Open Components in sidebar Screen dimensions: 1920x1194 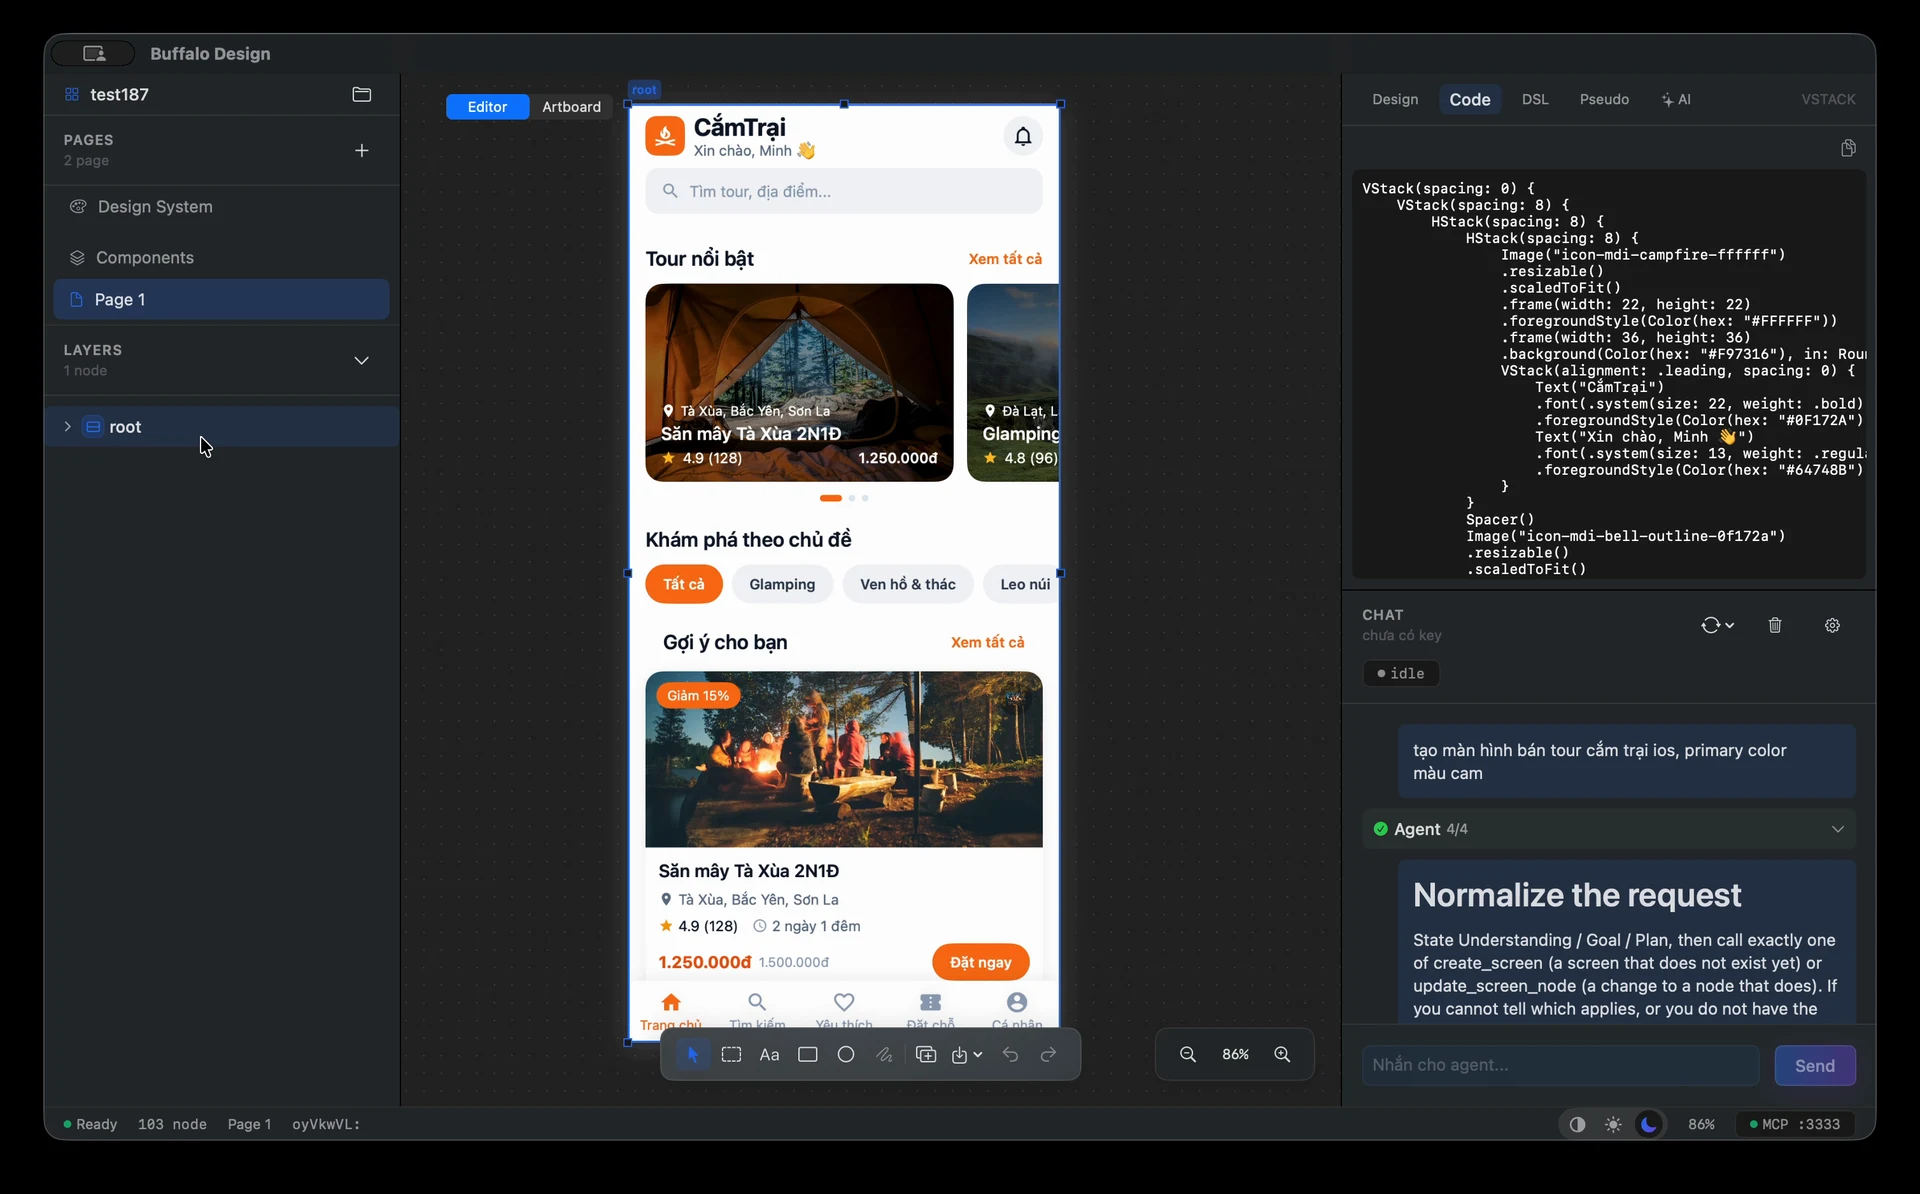(222, 257)
